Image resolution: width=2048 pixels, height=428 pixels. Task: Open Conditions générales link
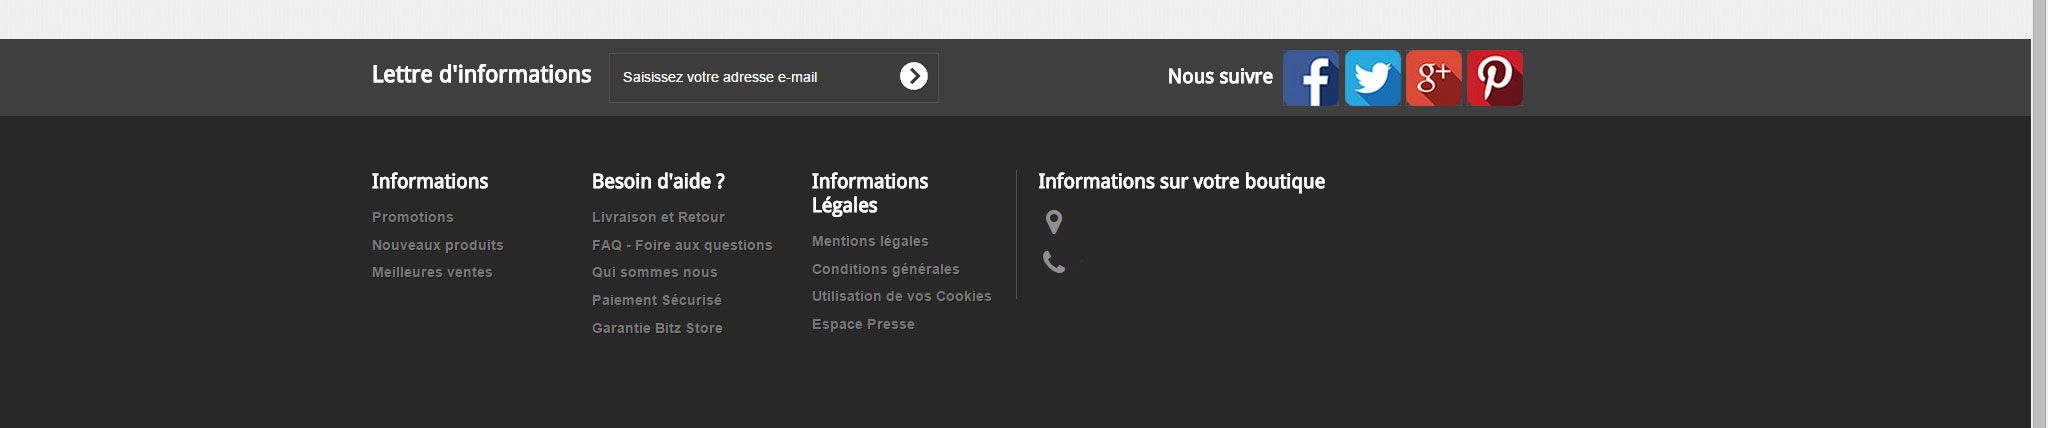coord(885,269)
